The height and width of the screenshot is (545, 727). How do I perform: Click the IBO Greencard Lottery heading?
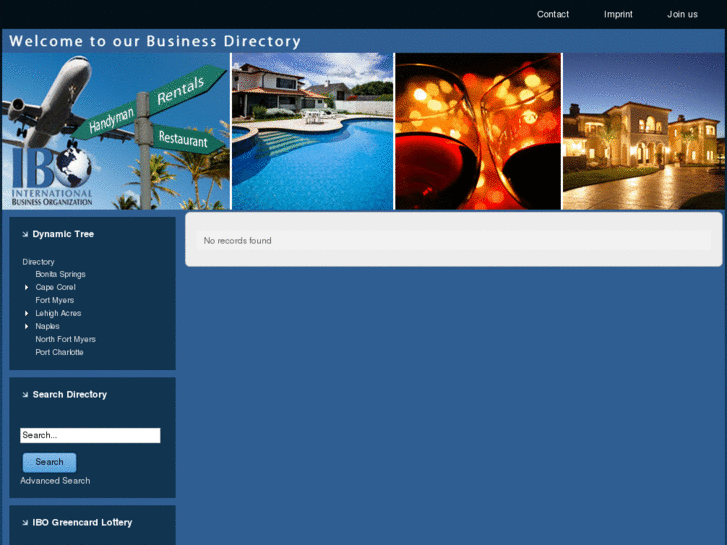click(x=82, y=523)
